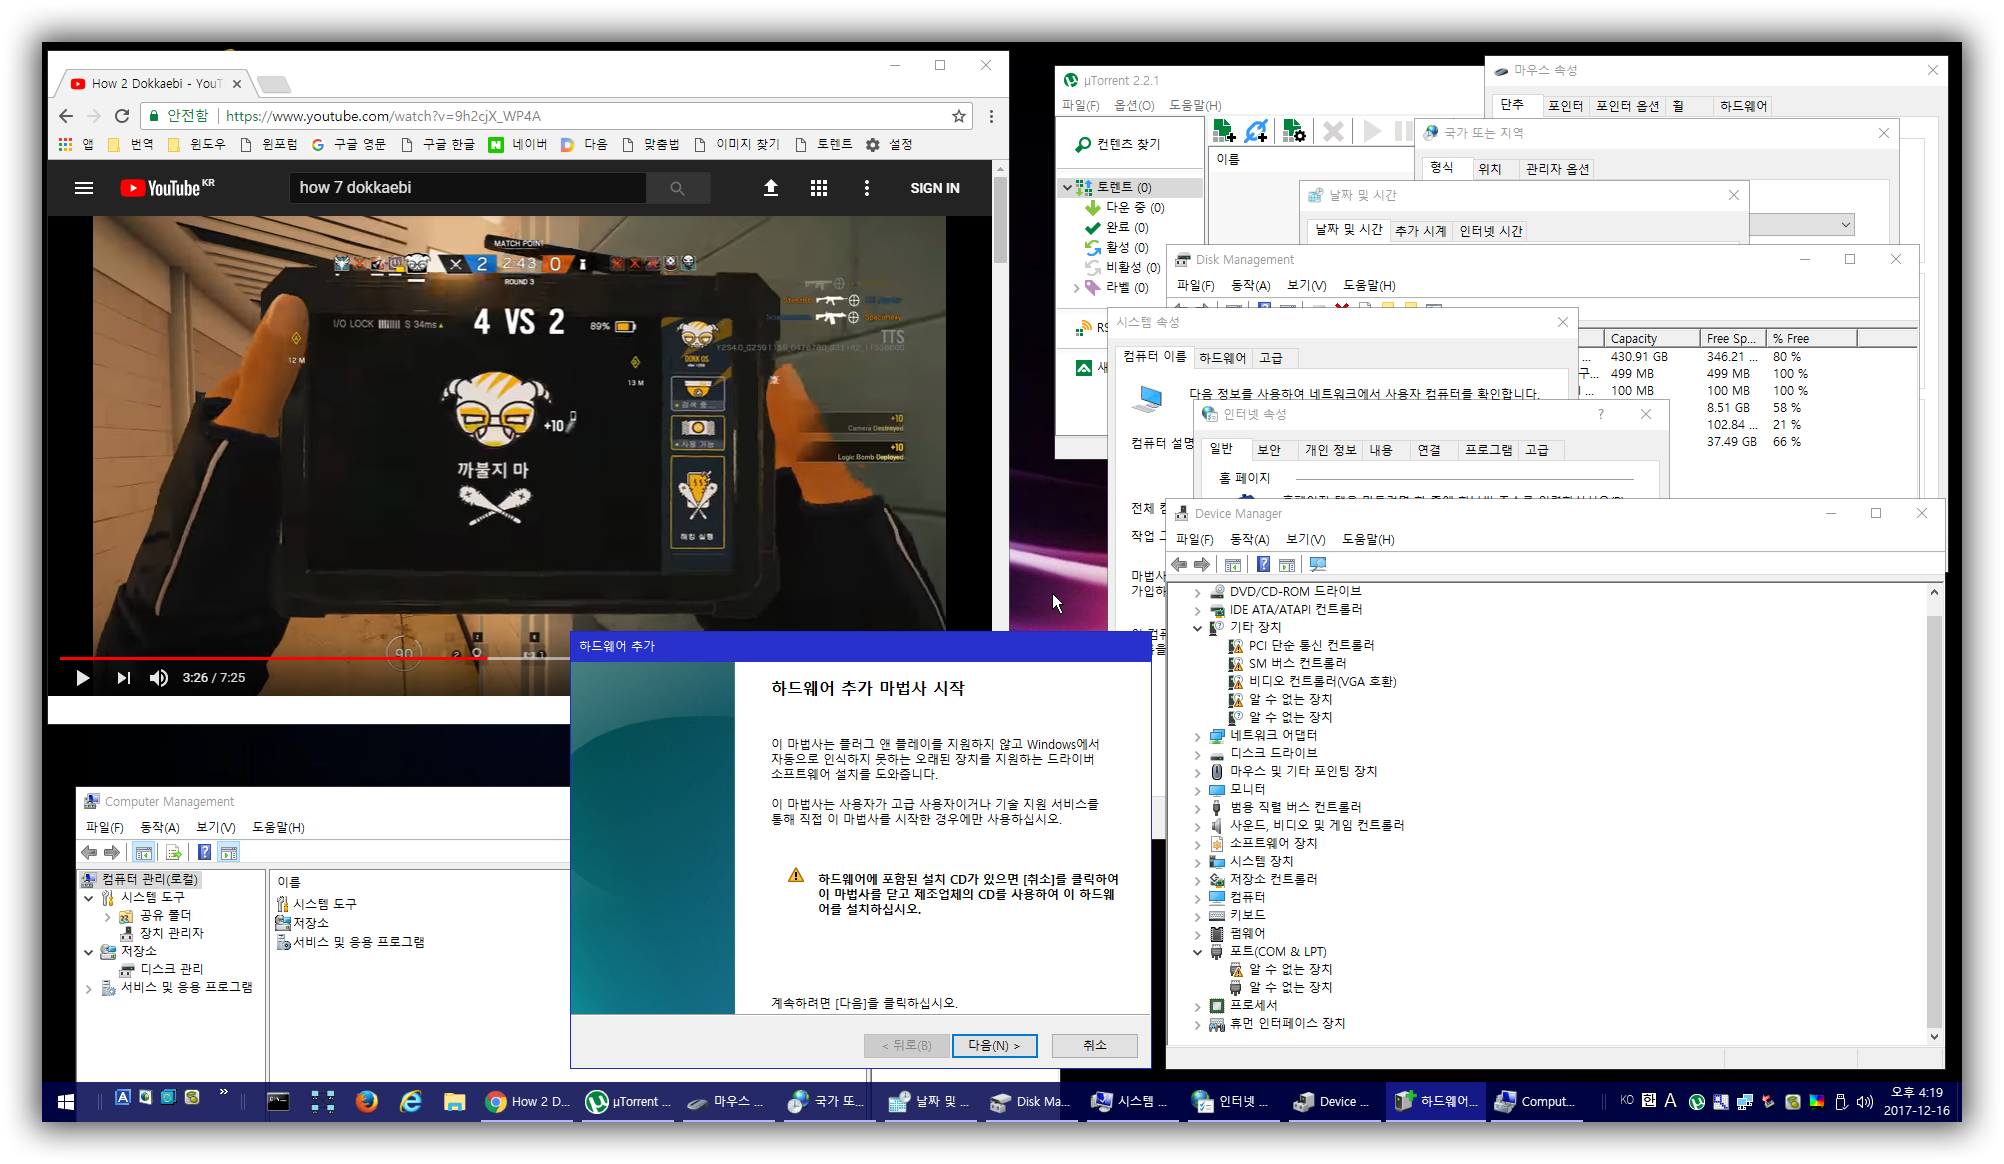Open the 네이버 bookmark in Chrome
The image size is (2004, 1164).
[518, 144]
